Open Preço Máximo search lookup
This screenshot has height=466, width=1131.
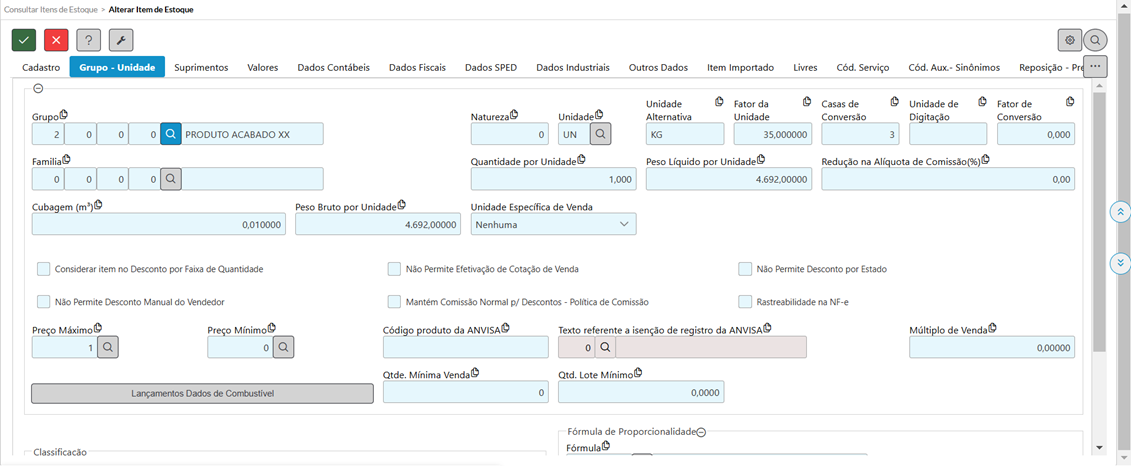[x=108, y=347]
